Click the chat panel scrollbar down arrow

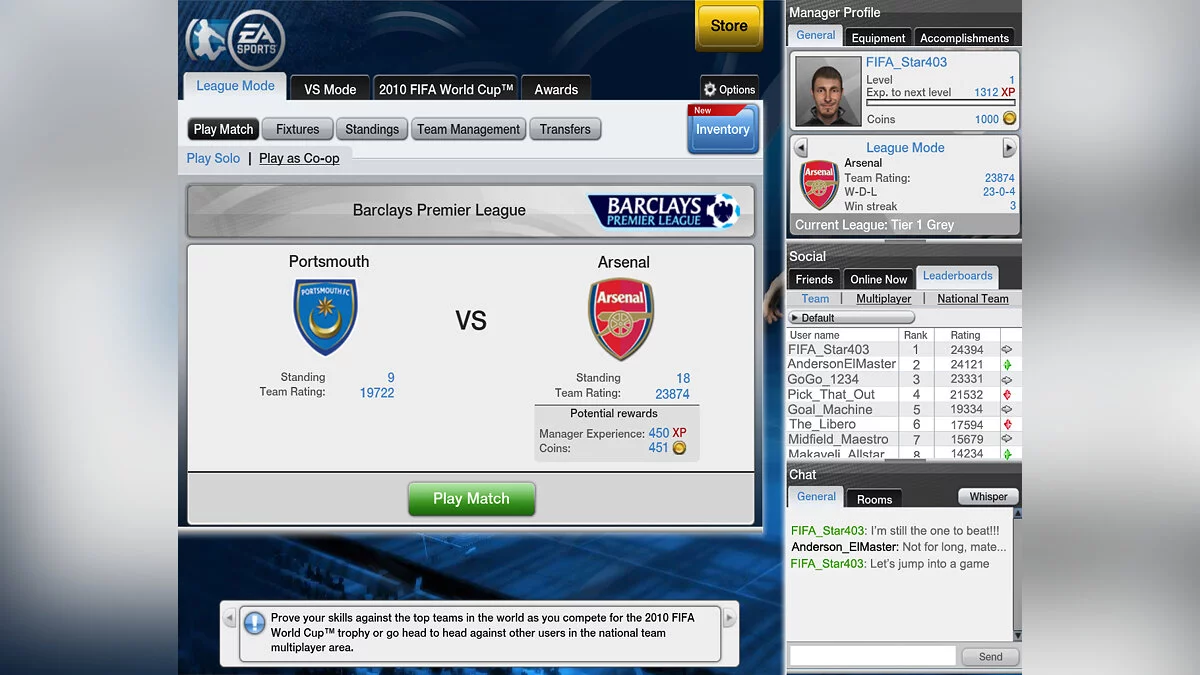1018,635
